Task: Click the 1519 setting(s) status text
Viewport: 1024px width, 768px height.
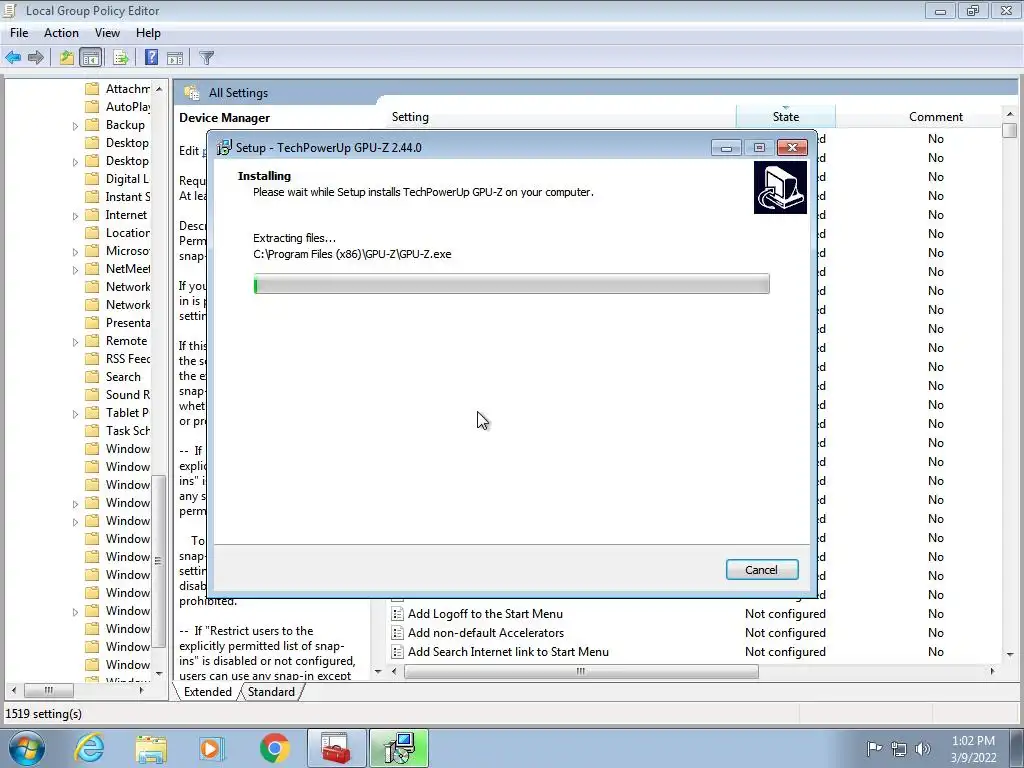Action: [x=44, y=714]
